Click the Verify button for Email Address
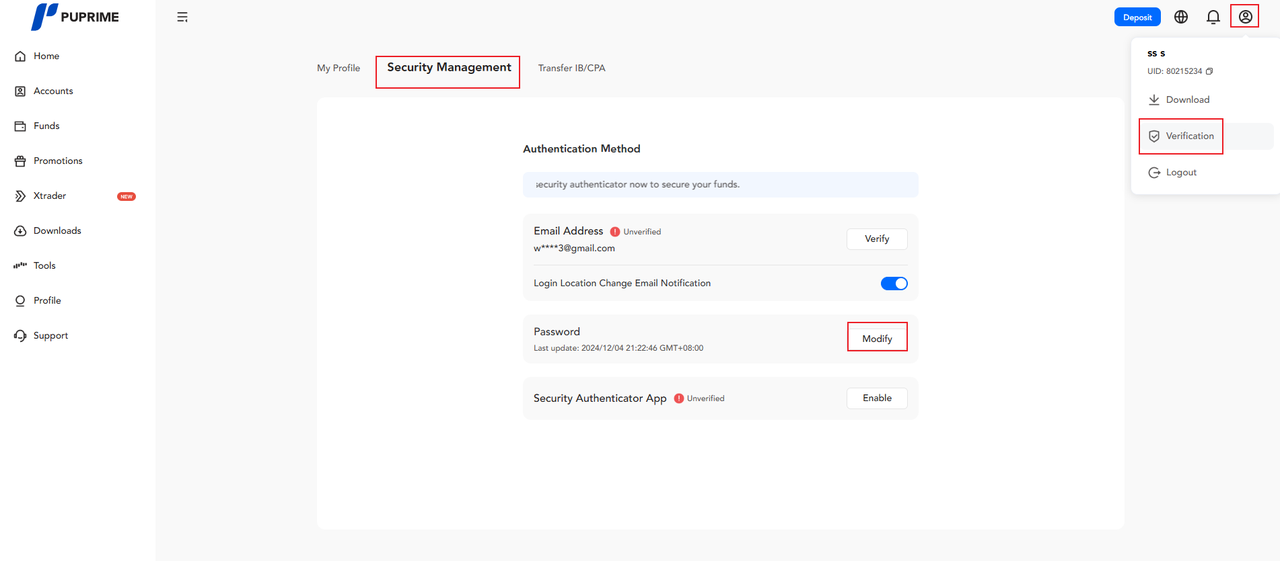Screen dimensions: 1280x561 [x=876, y=239]
